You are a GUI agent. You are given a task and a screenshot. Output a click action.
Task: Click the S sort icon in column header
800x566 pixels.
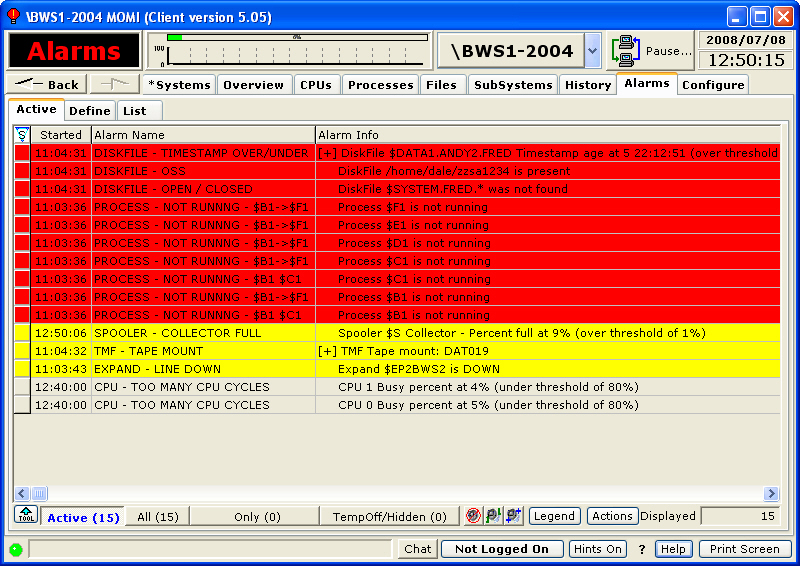coord(22,134)
